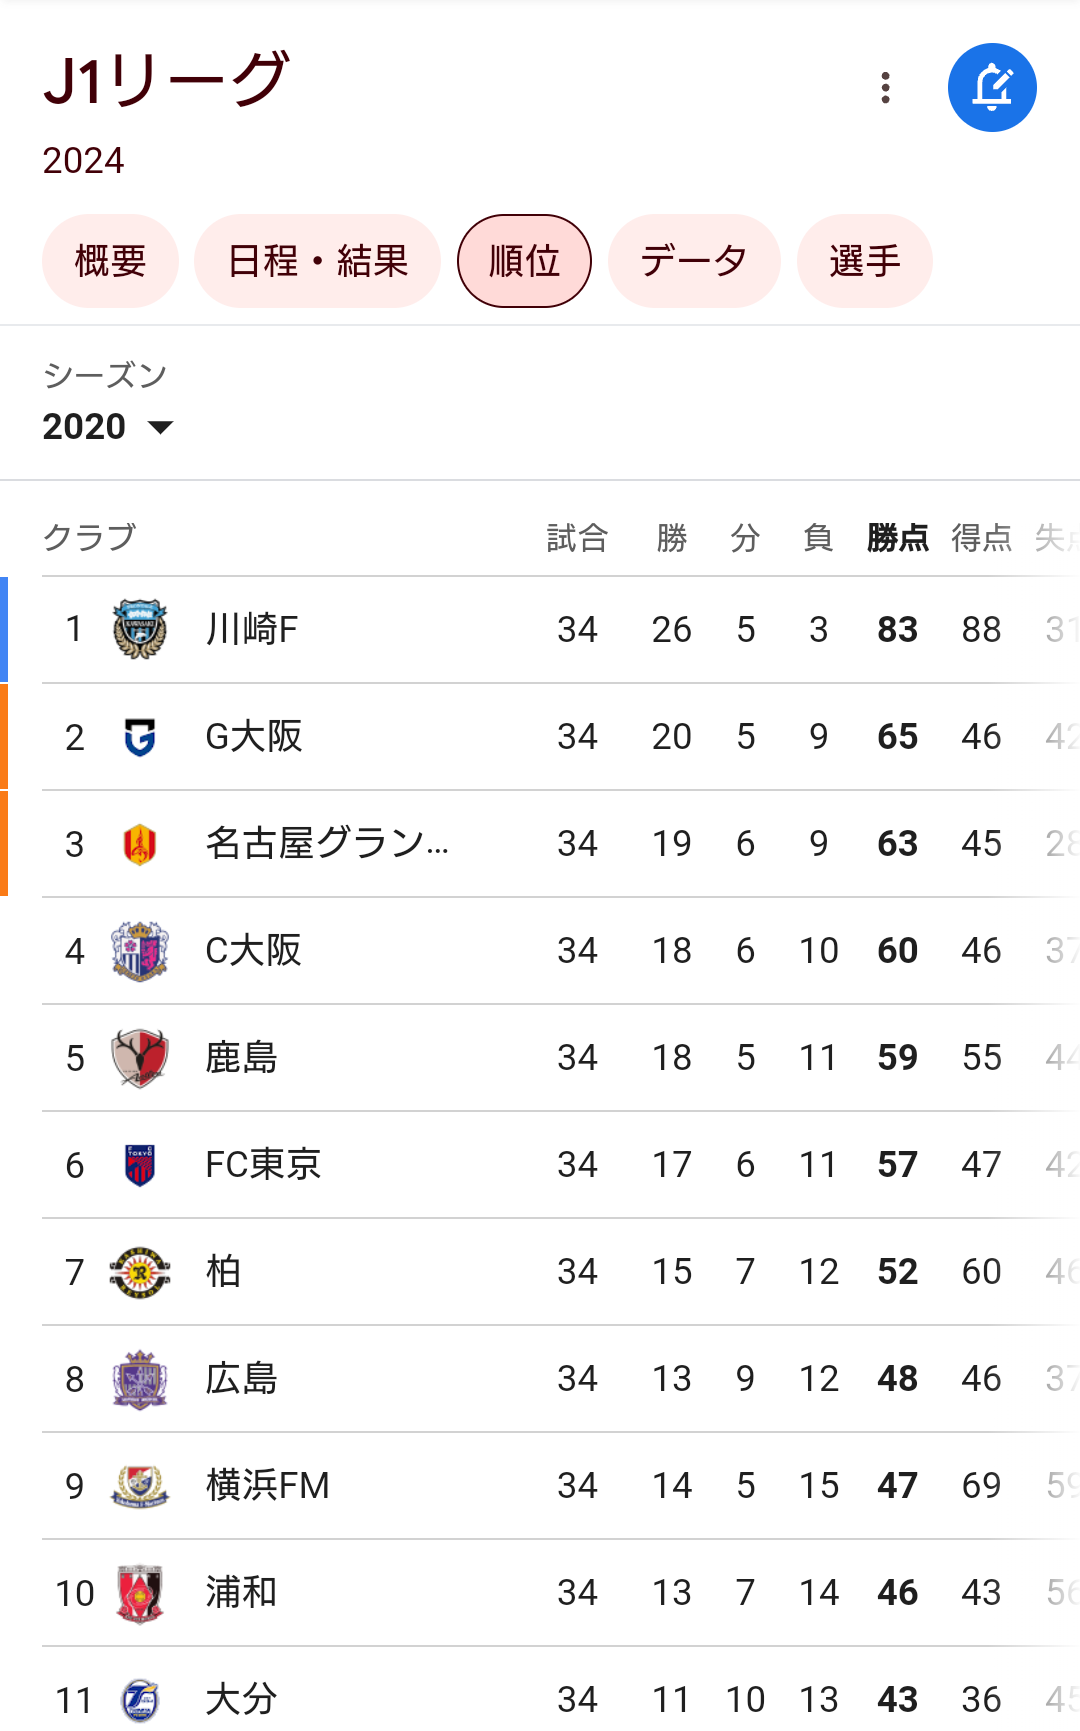
Task: Click the 柏 Reysol crest
Action: tap(140, 1272)
